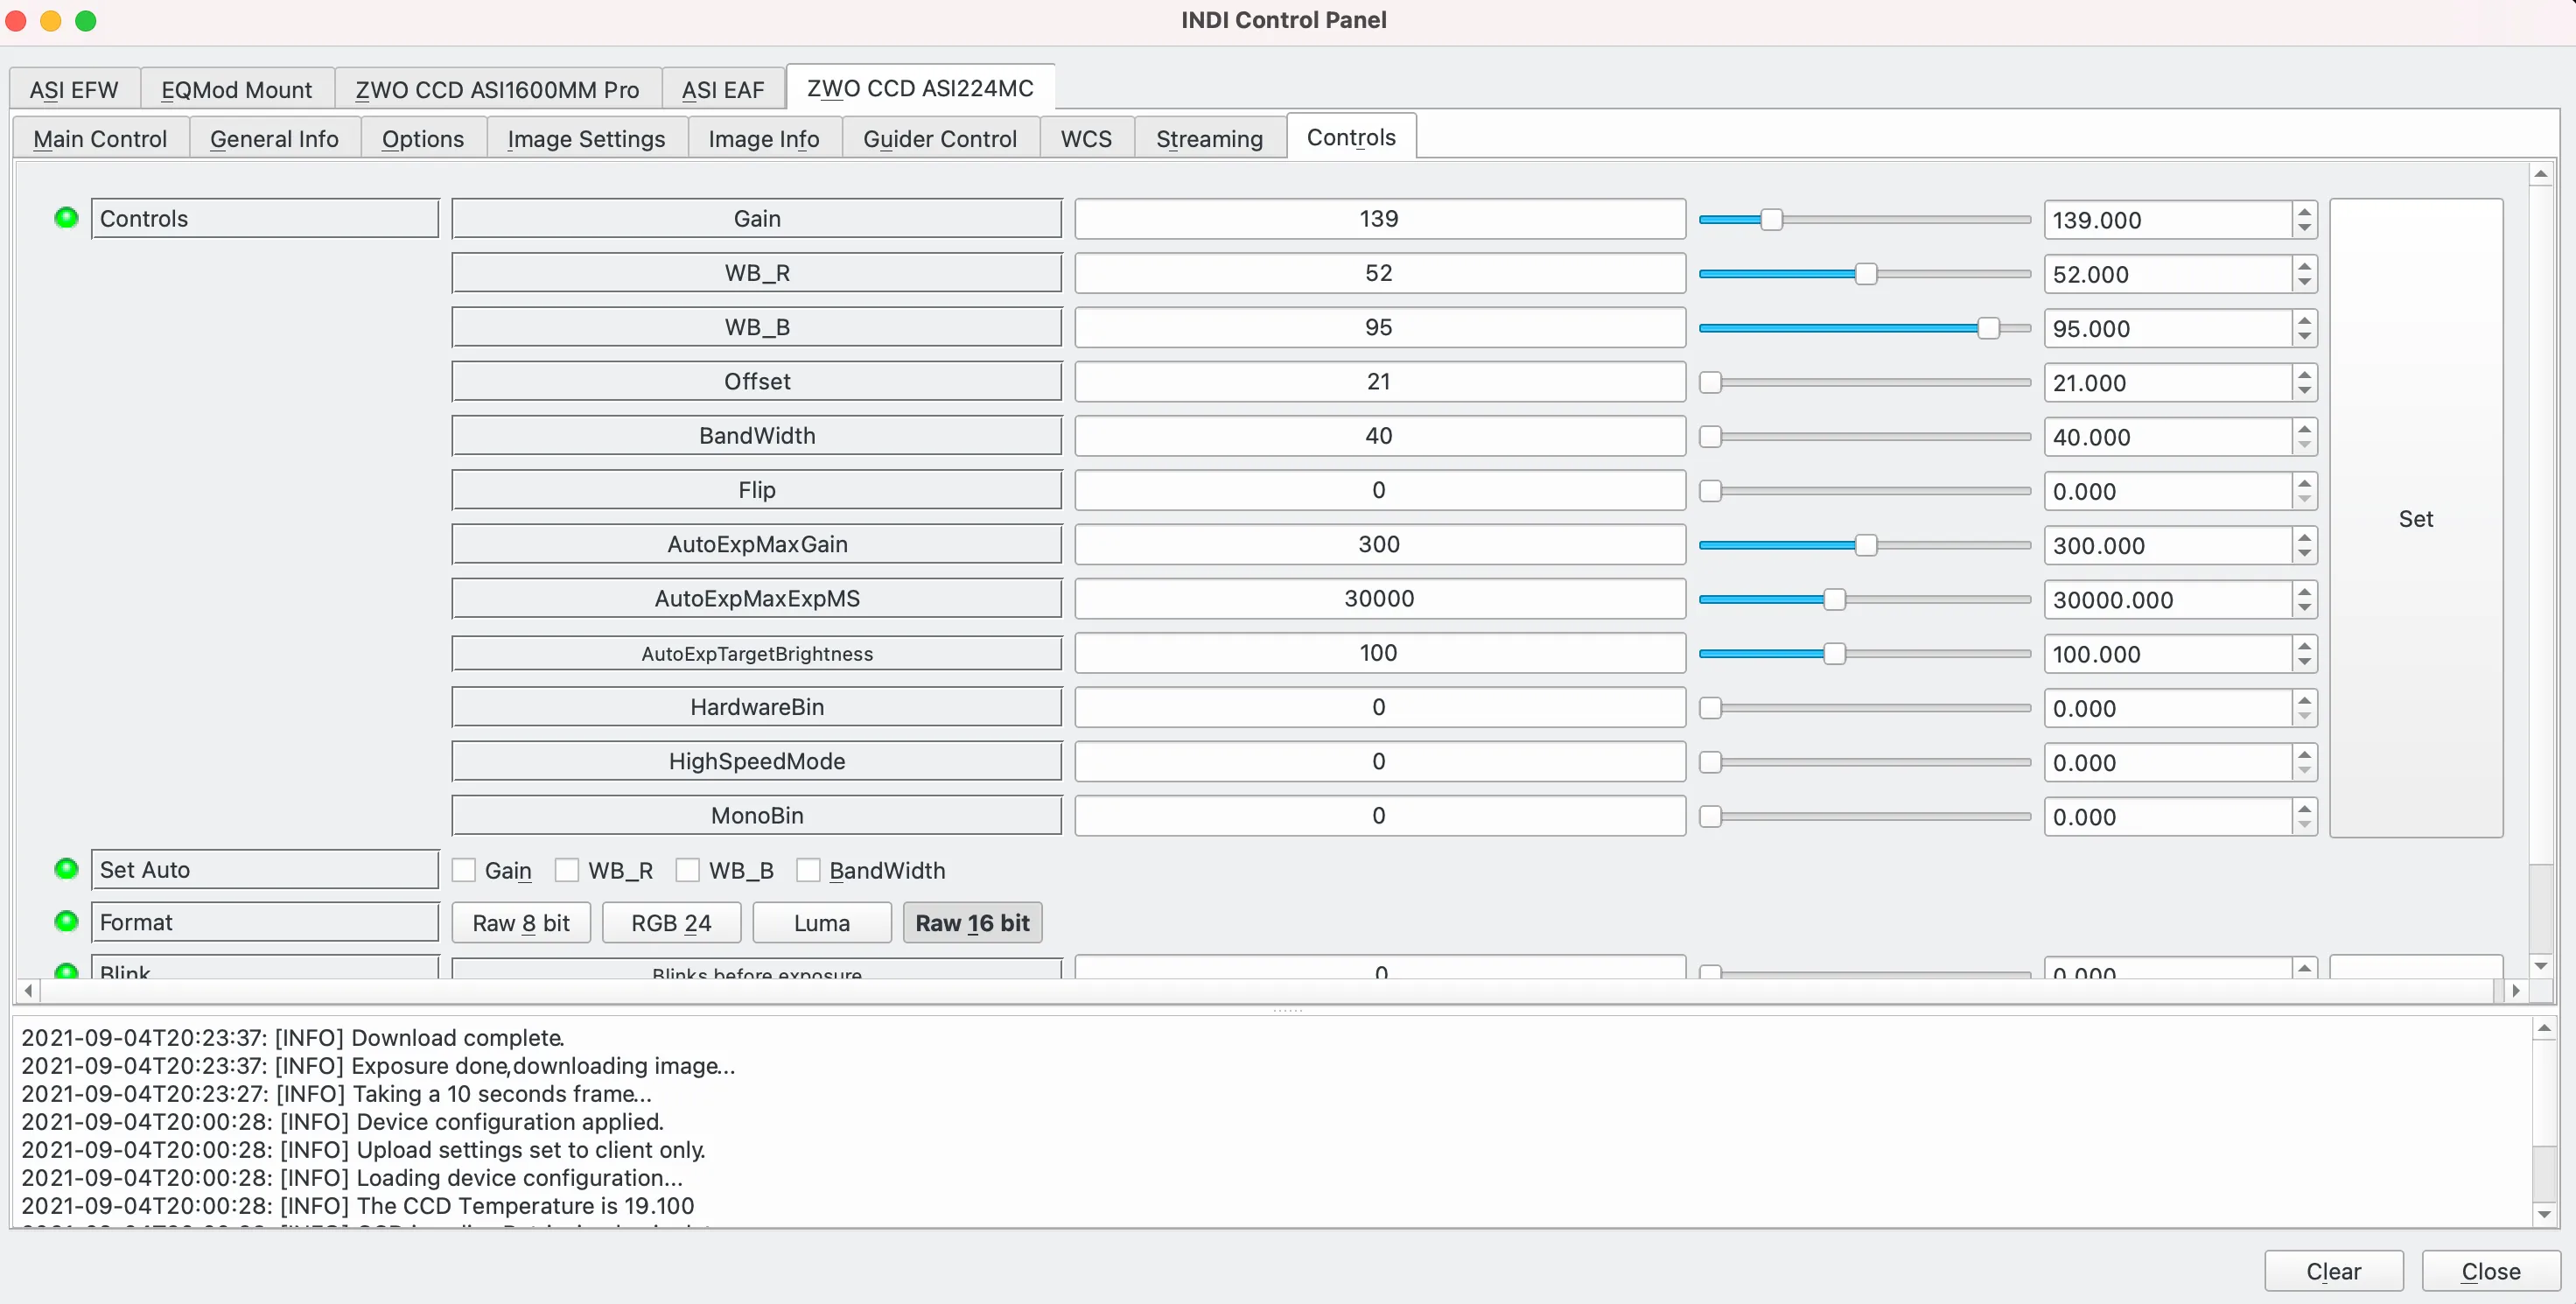Screen dimensions: 2576x1304
Task: Increase the HardwareBin spinbox value
Action: 2304,699
